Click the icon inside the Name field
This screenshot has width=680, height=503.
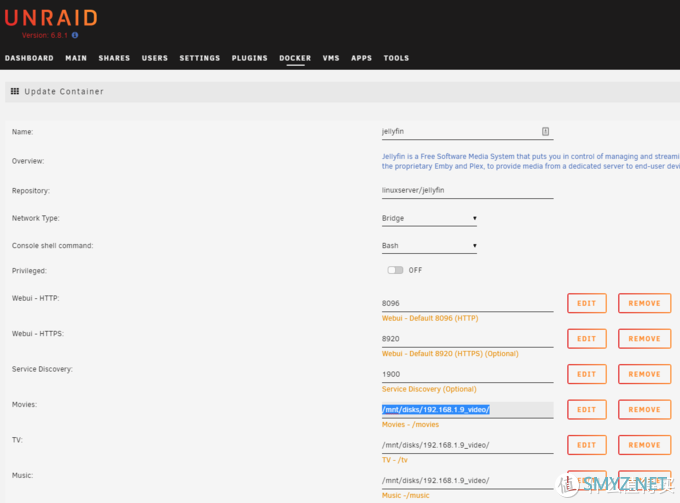point(545,131)
